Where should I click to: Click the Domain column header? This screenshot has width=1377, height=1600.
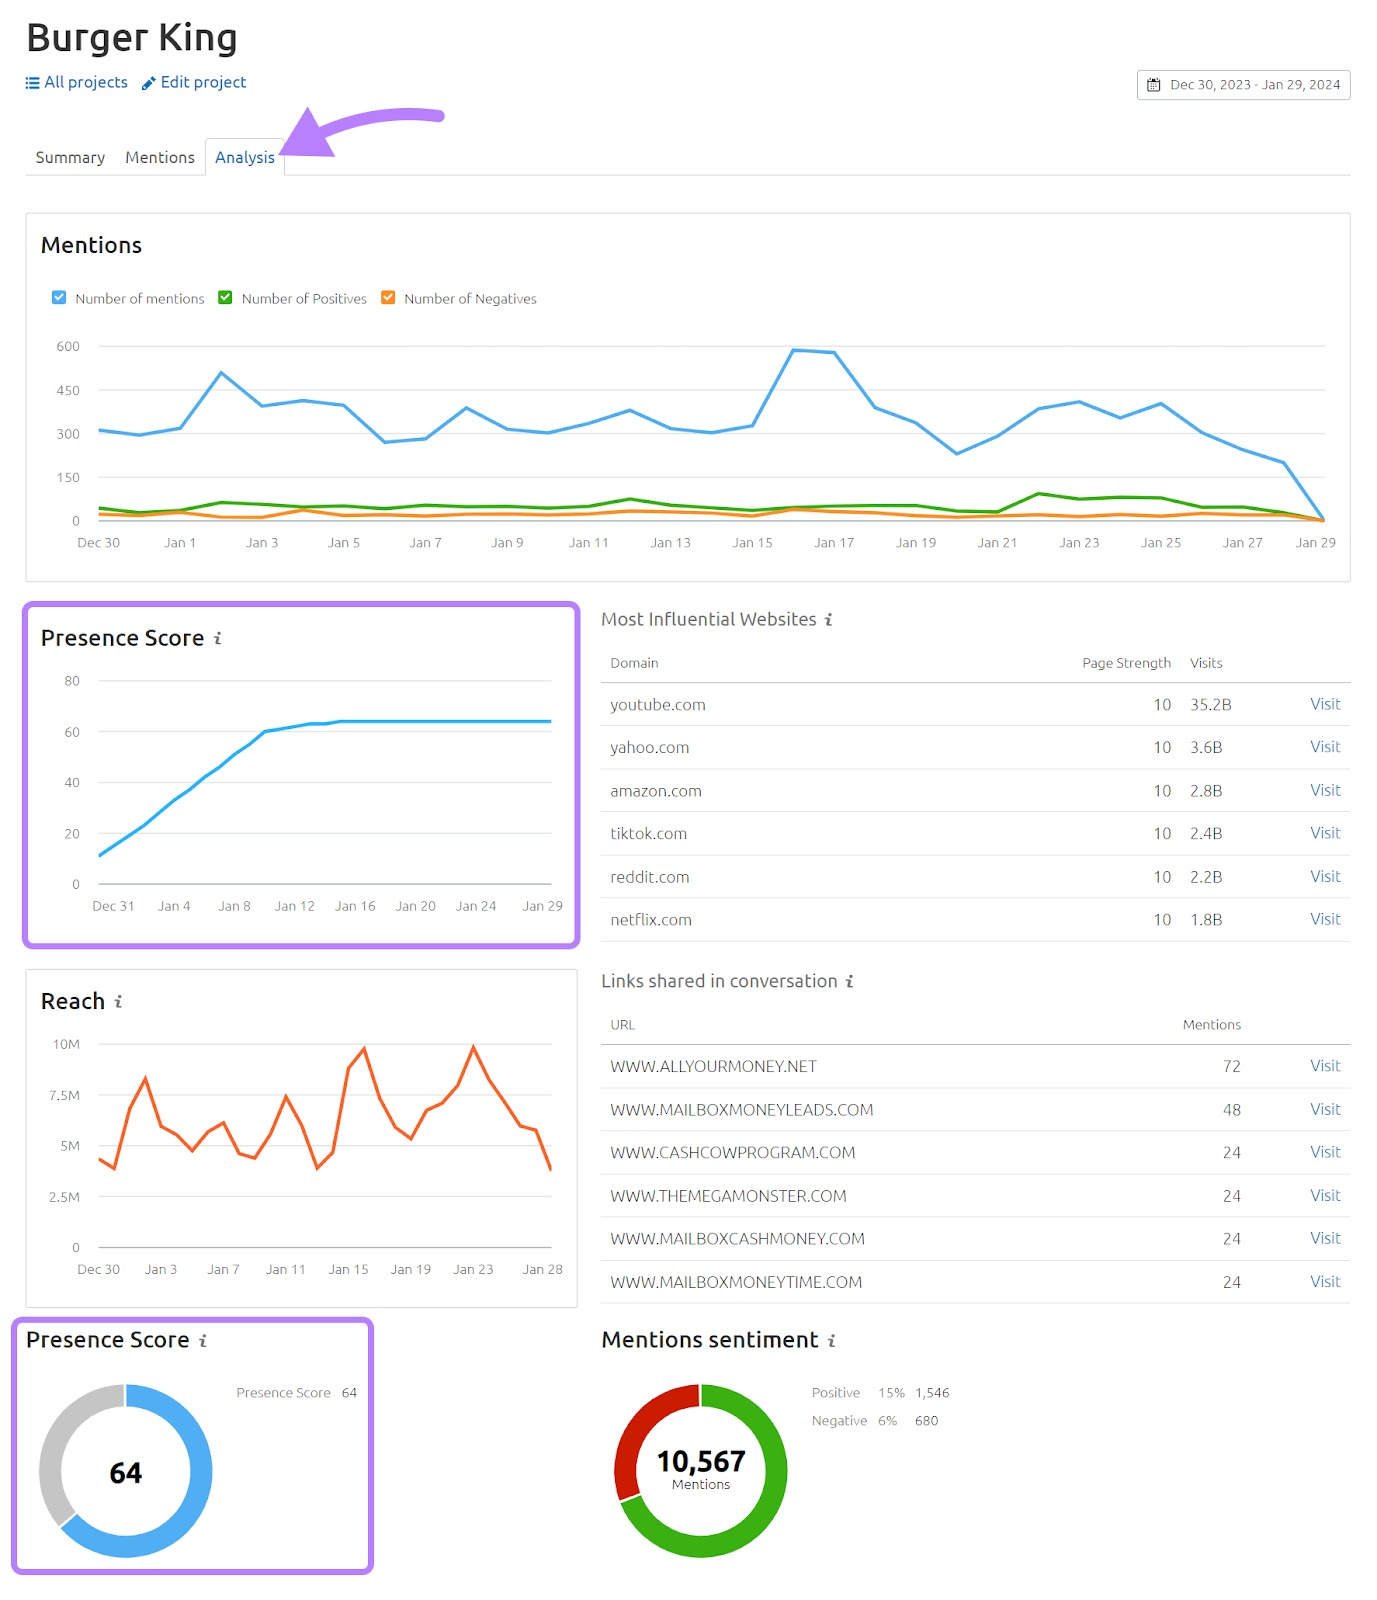pos(634,663)
